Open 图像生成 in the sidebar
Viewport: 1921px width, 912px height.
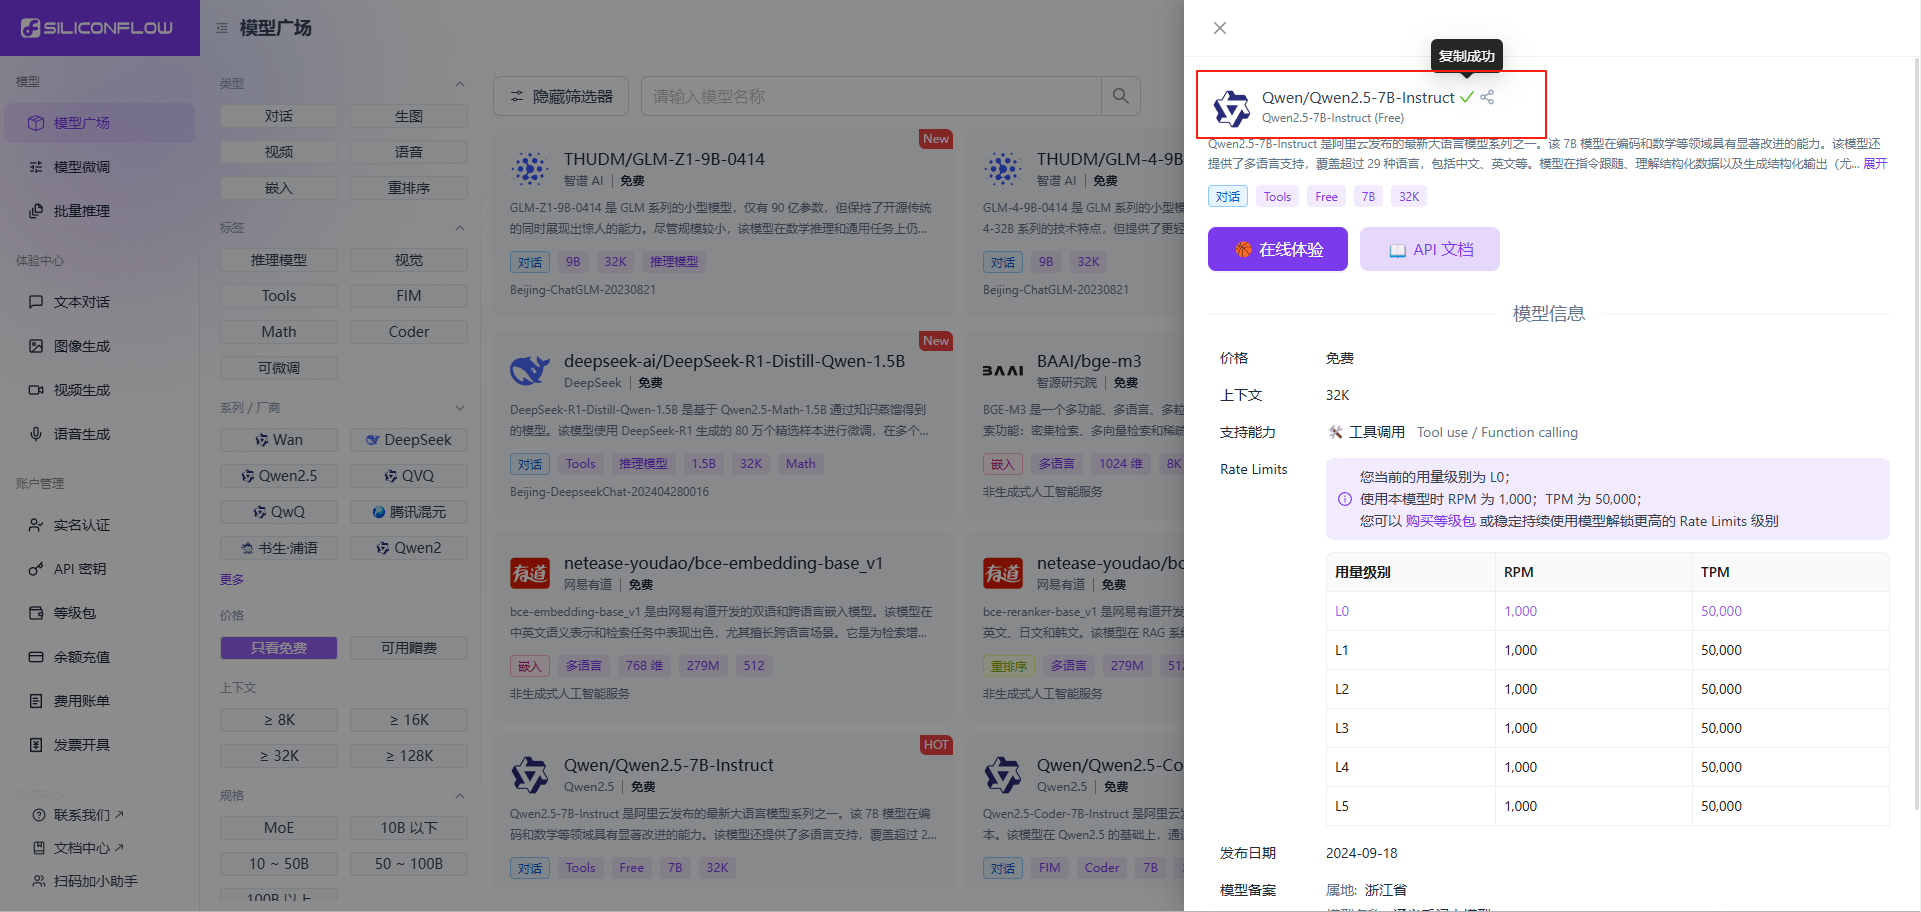81,346
